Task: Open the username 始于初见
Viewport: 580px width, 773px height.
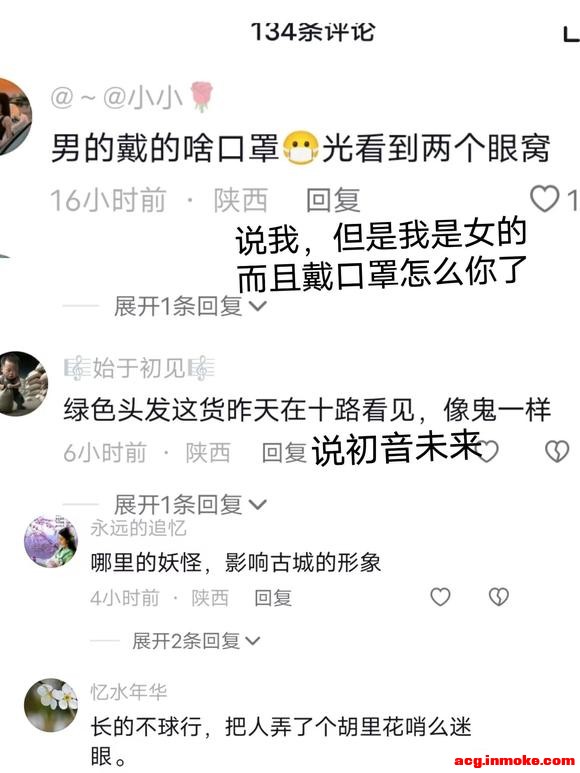Action: (139, 368)
